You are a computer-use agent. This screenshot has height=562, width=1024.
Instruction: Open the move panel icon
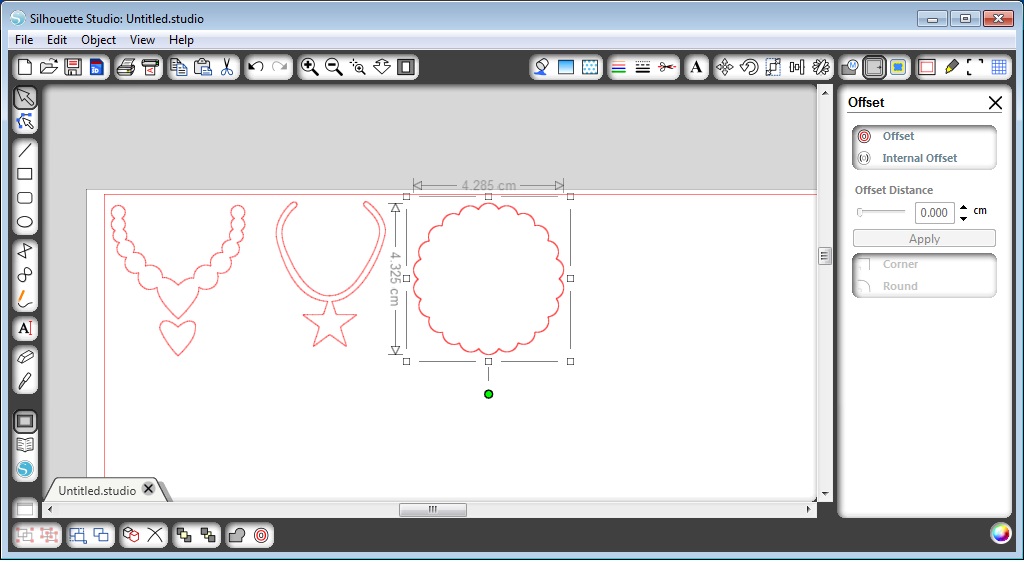click(725, 67)
